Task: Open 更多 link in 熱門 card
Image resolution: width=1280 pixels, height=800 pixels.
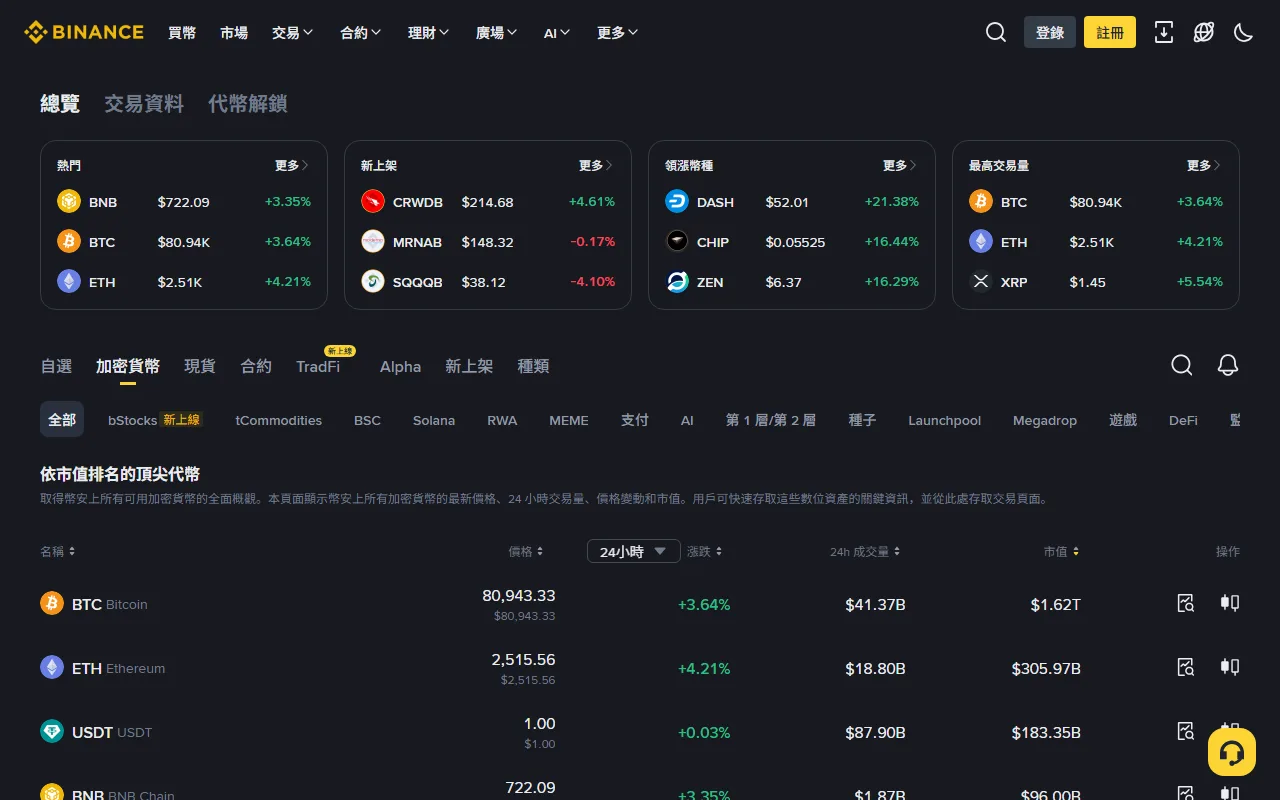Action: click(292, 165)
